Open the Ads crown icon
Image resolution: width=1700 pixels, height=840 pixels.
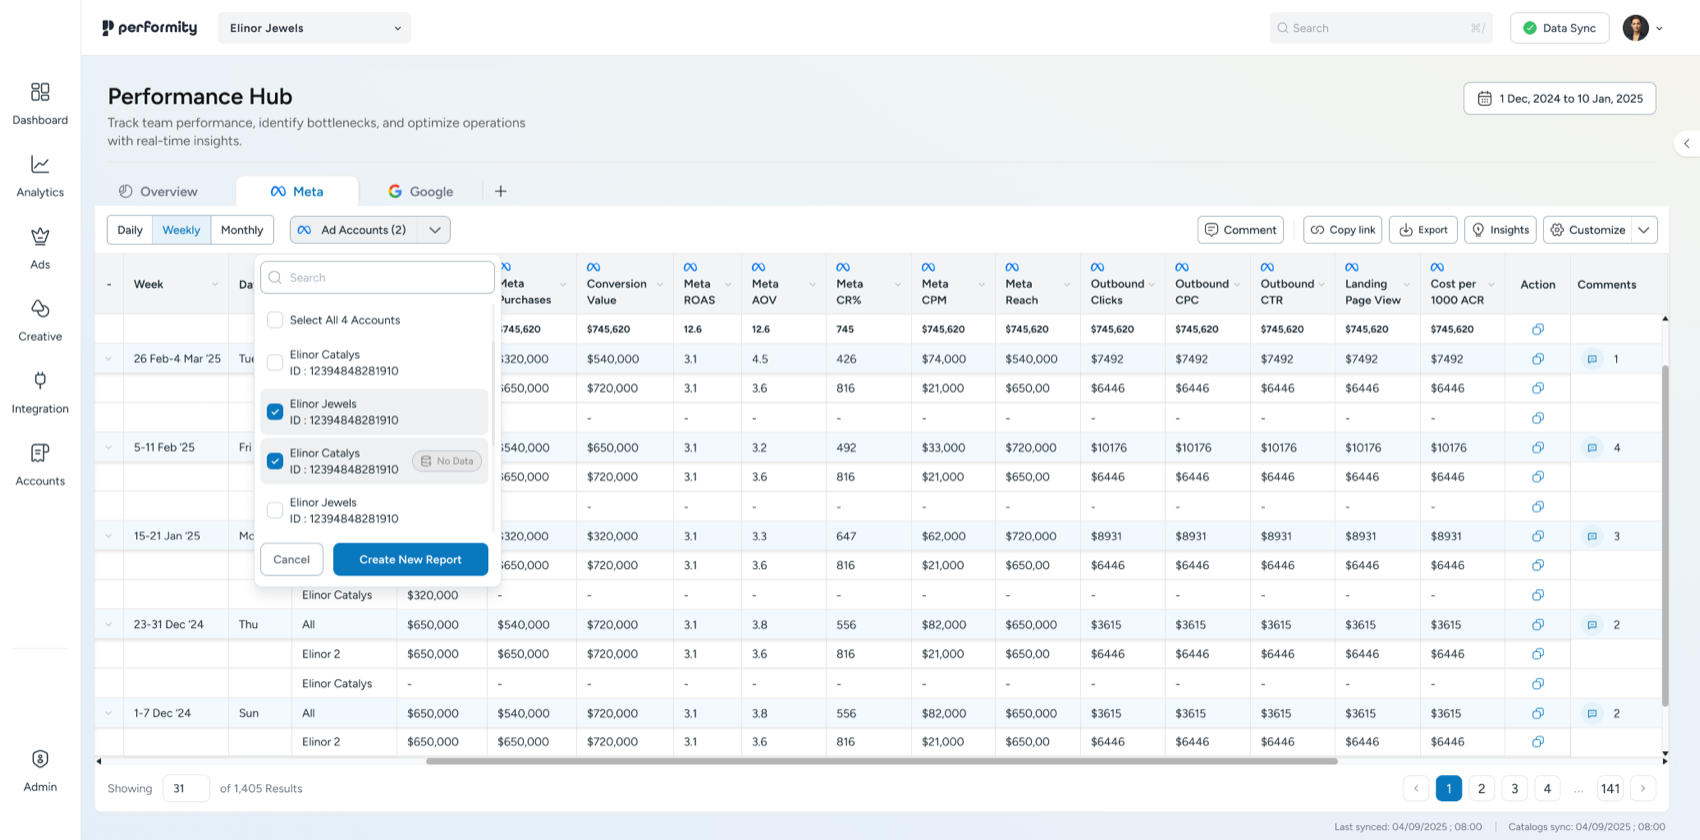point(40,236)
